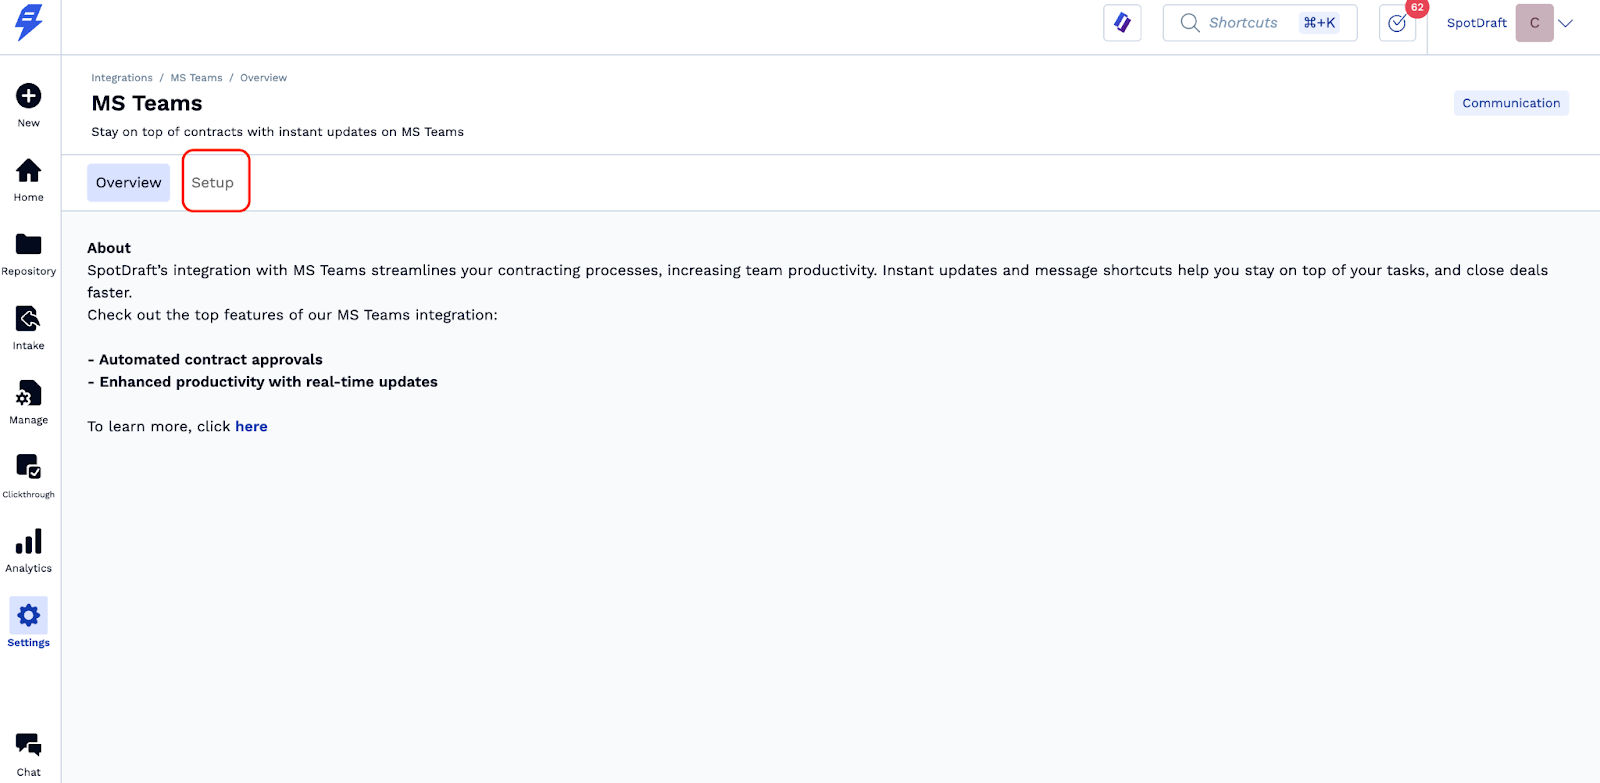Viewport: 1600px width, 783px height.
Task: Click the user avatar labeled C
Action: click(x=1534, y=23)
